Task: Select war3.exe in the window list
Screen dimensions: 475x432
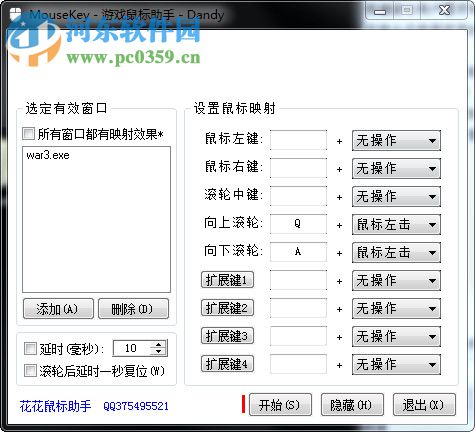Action: tap(48, 155)
